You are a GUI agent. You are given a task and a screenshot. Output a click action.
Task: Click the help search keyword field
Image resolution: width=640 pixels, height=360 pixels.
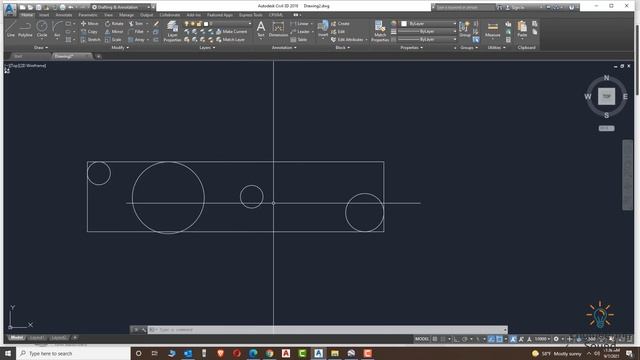tap(464, 7)
